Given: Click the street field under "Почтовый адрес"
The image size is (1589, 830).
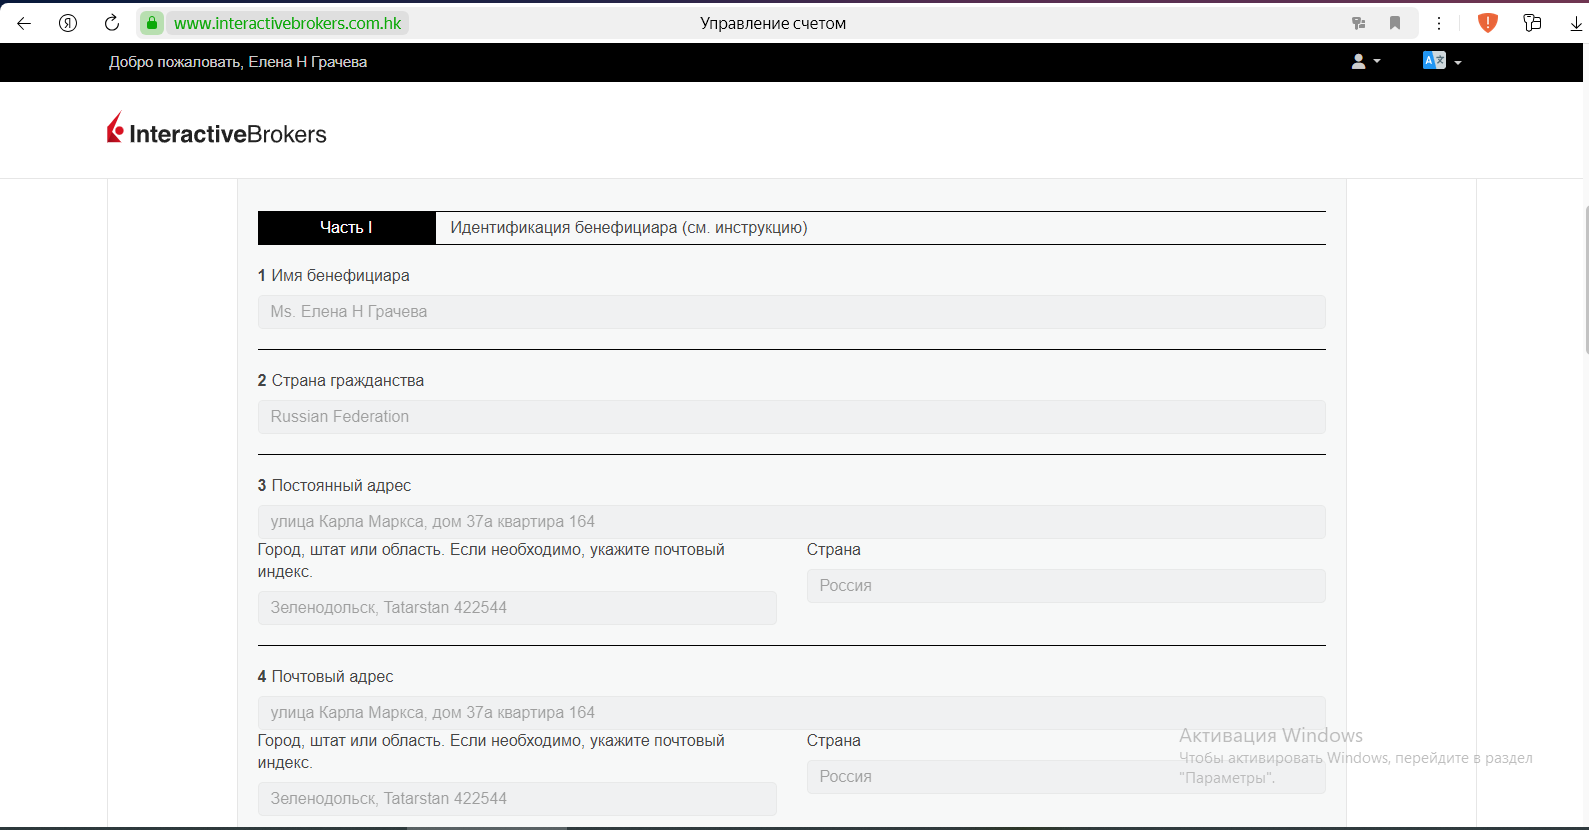Looking at the screenshot, I should (792, 713).
